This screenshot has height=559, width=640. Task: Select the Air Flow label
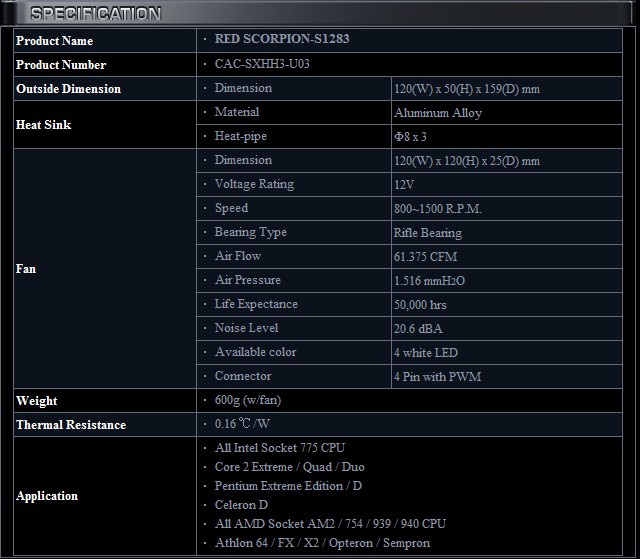coord(238,256)
